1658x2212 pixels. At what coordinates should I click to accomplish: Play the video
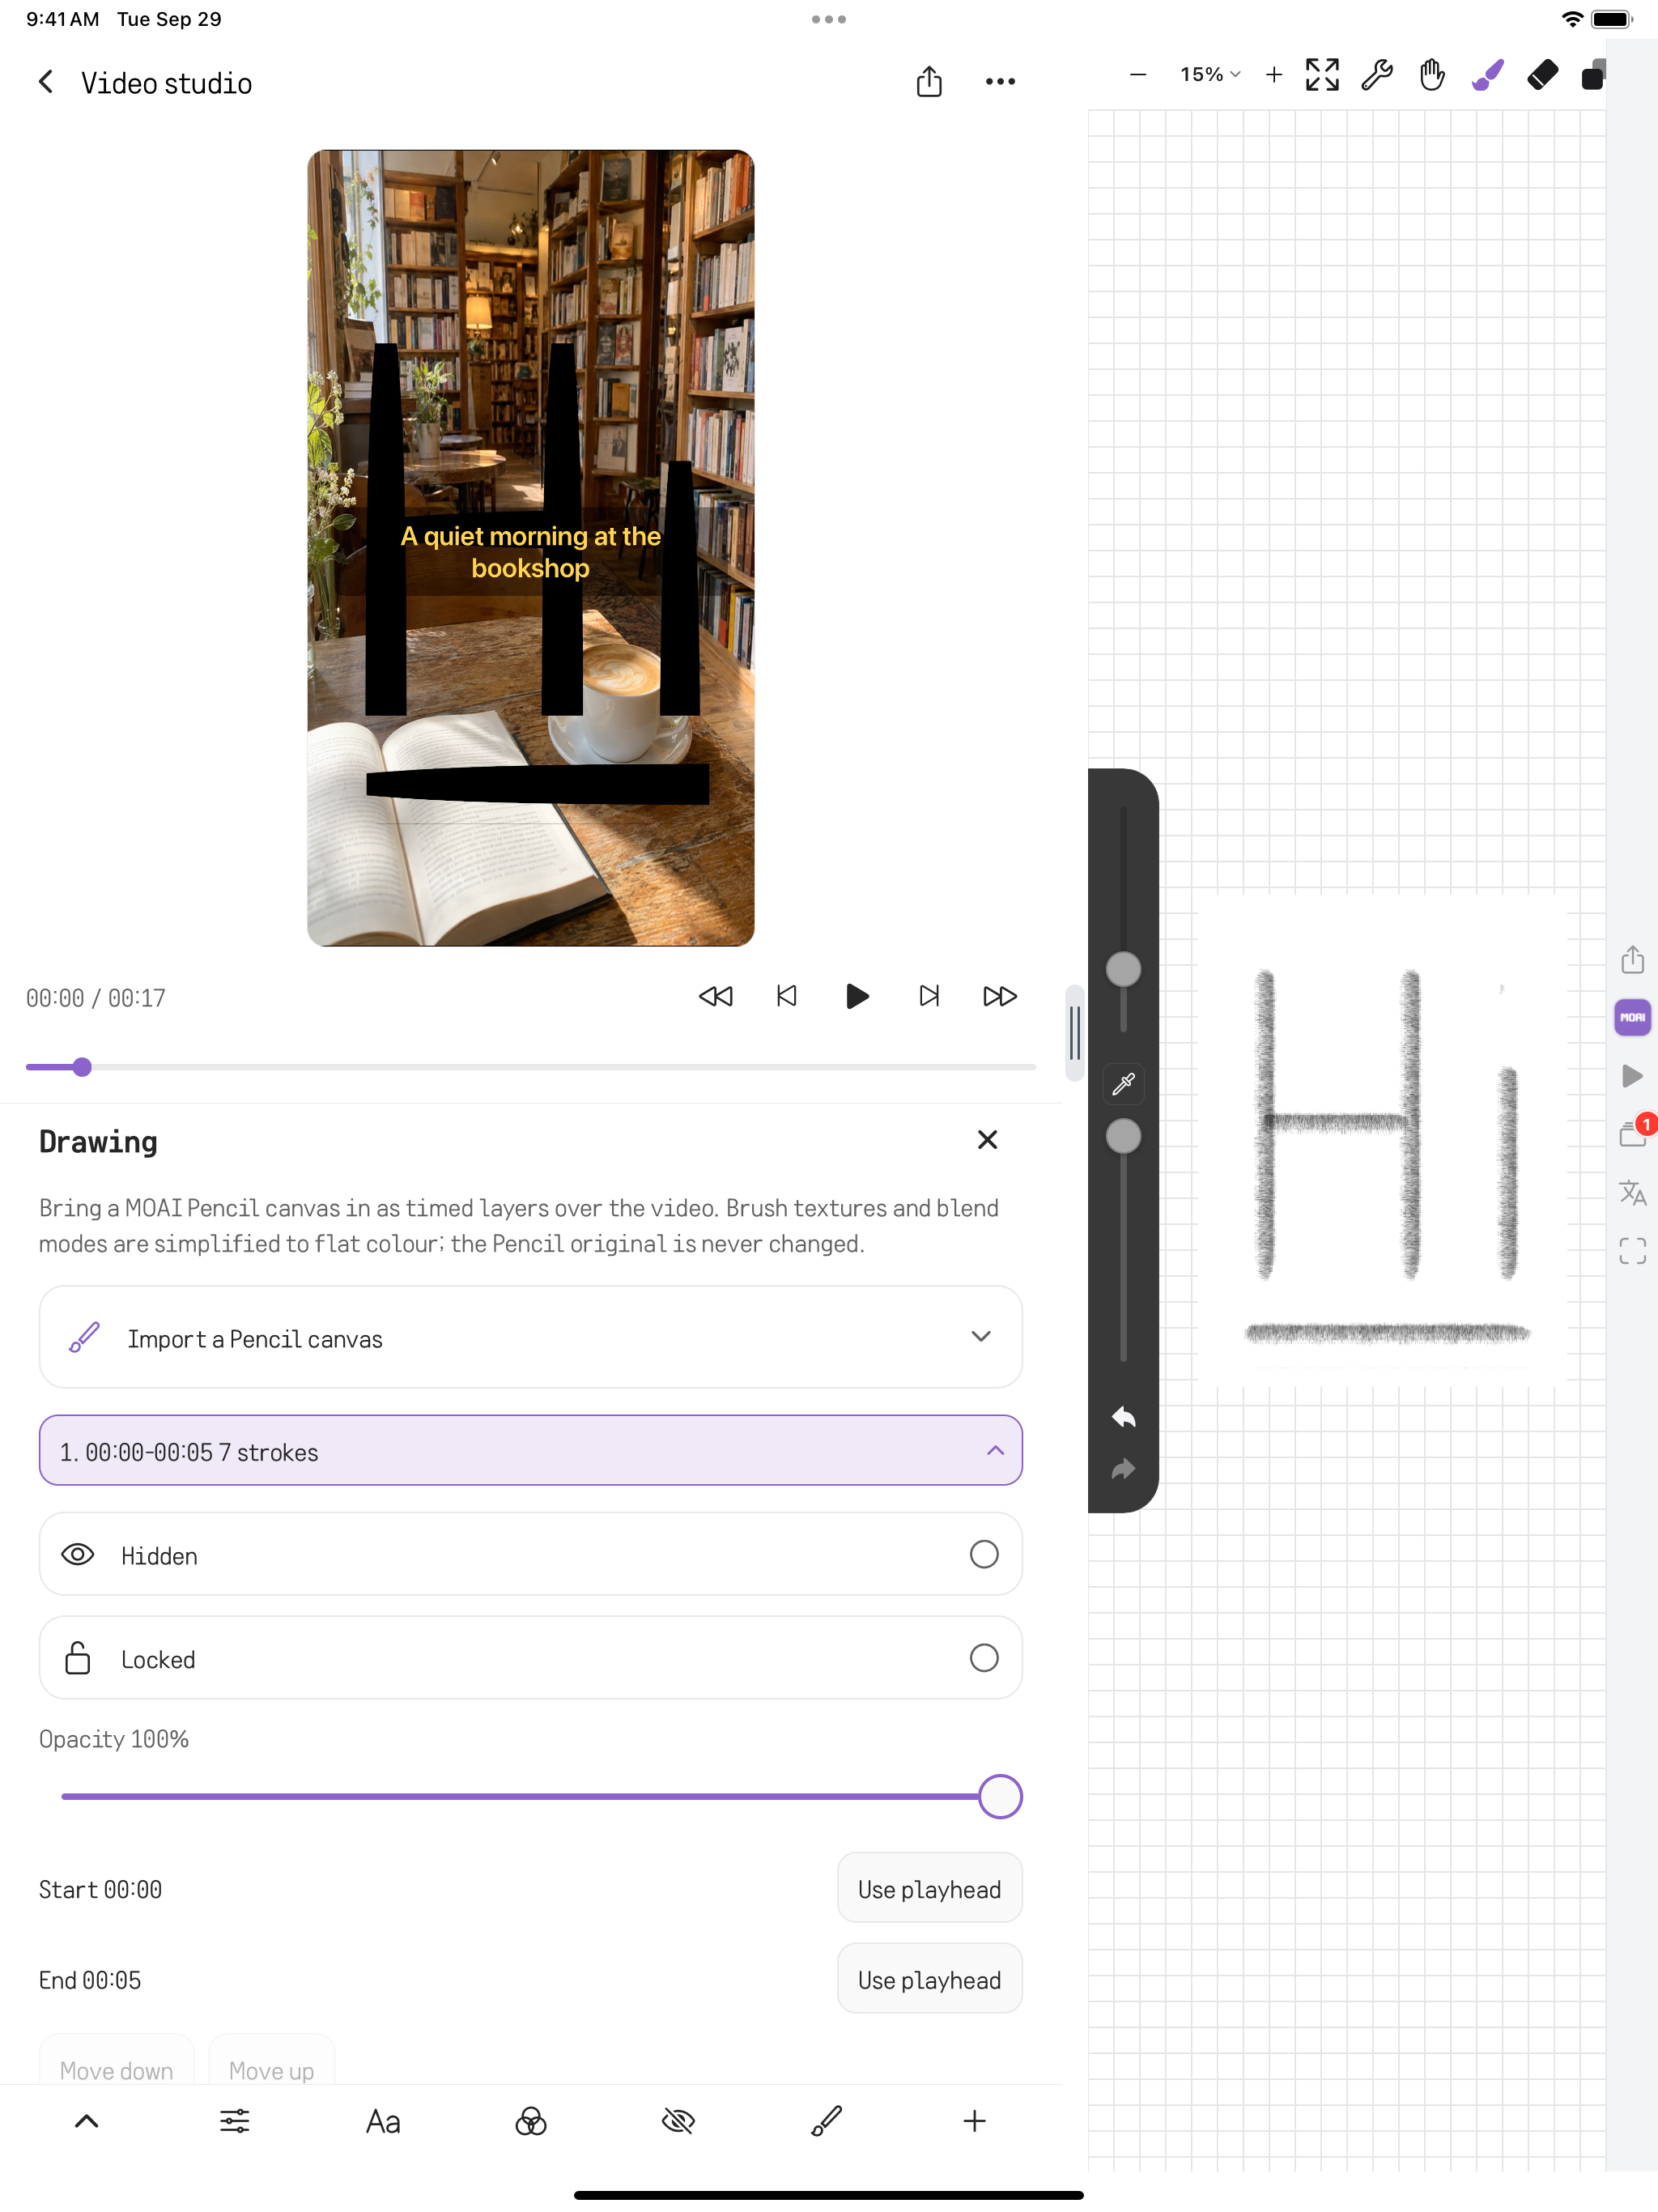(x=857, y=996)
